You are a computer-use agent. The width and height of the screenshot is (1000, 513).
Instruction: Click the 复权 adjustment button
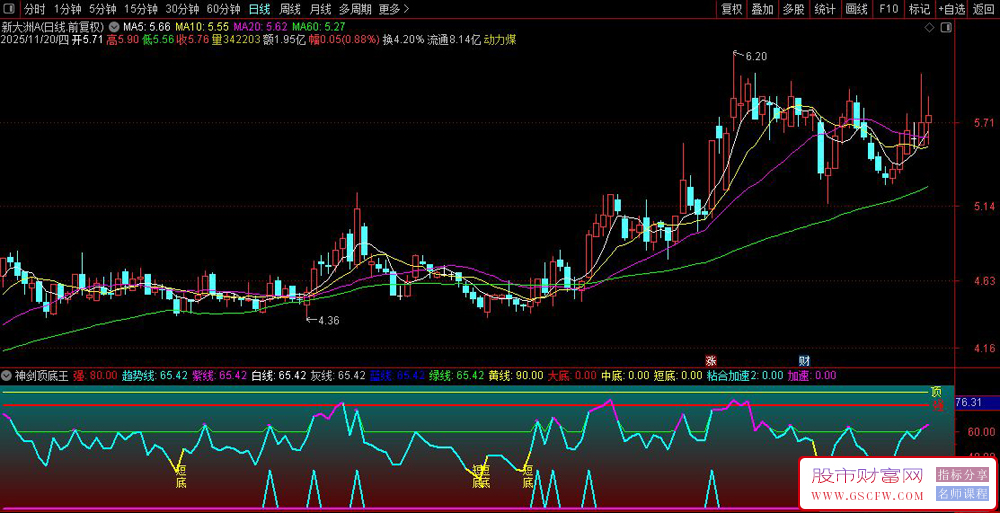(x=731, y=9)
